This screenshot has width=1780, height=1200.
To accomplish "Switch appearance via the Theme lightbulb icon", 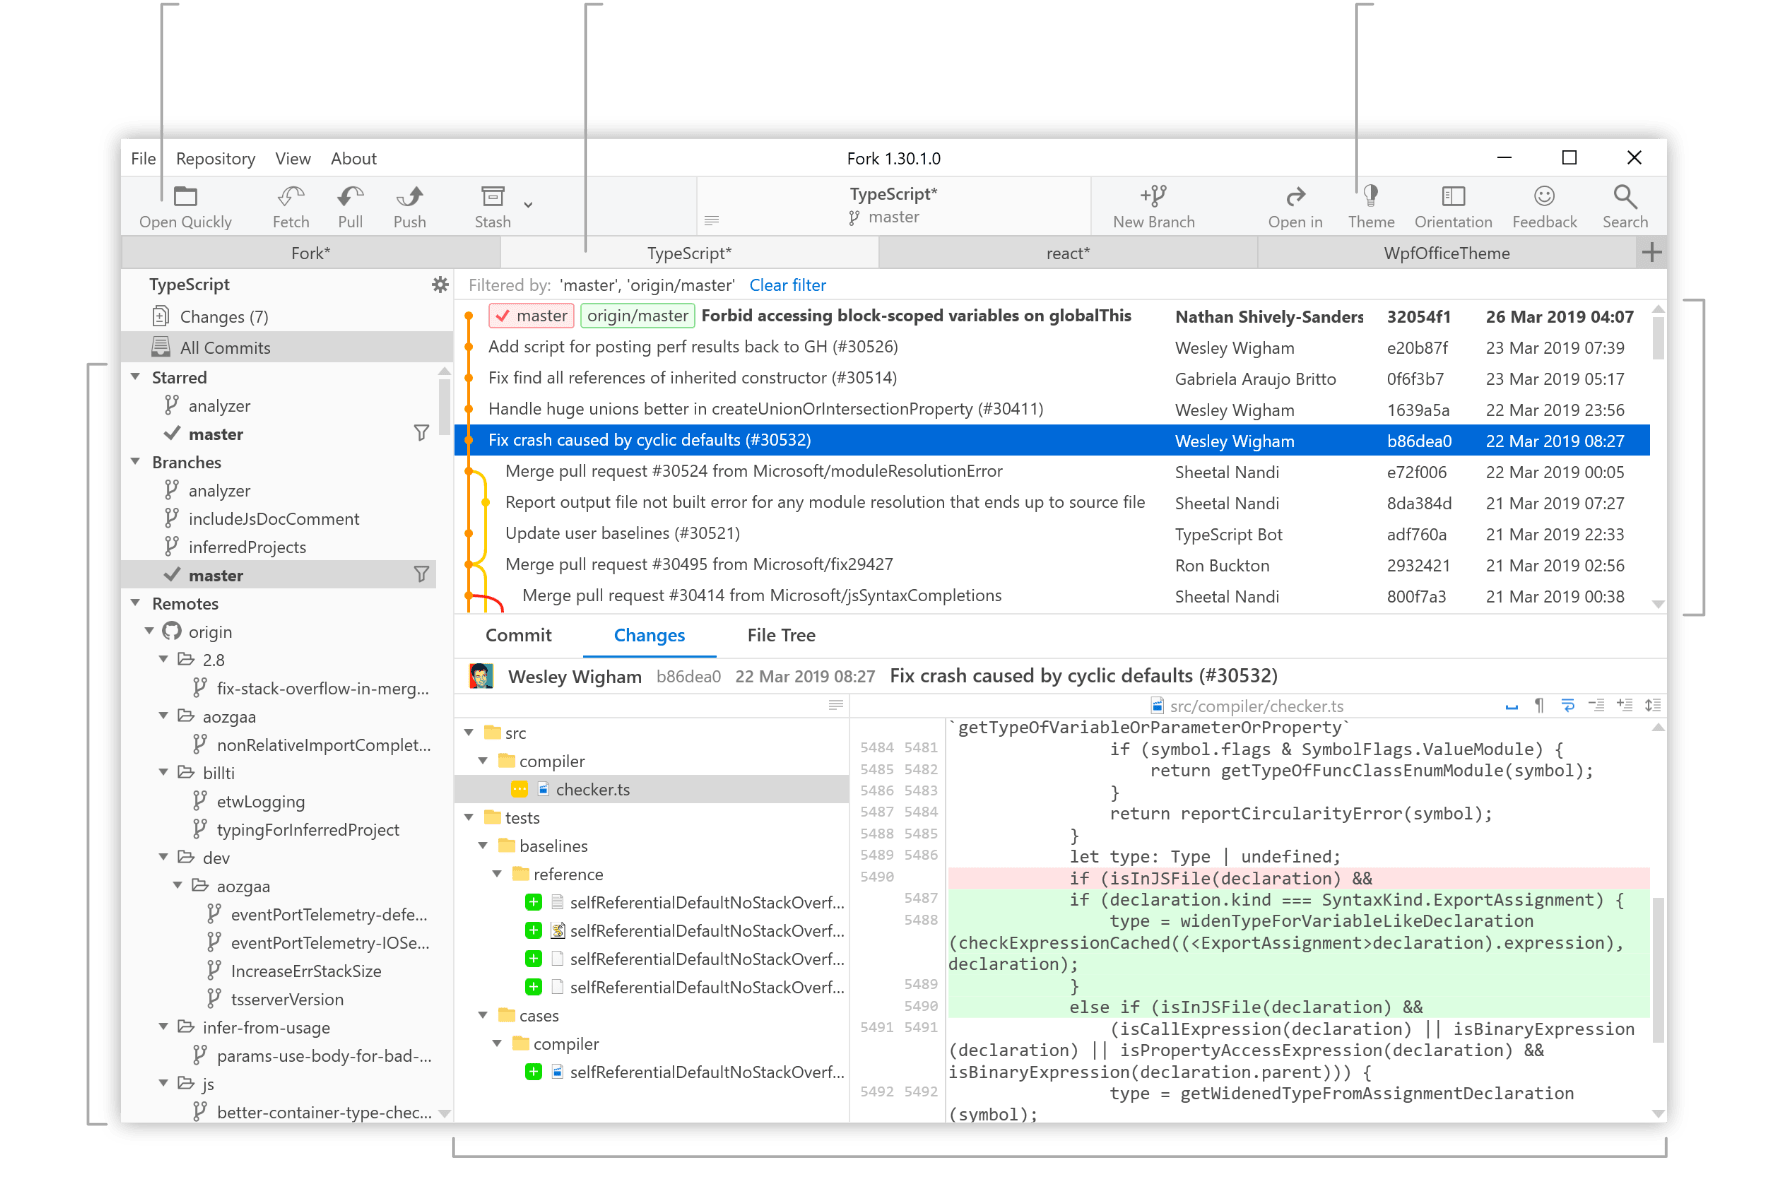I will [1370, 197].
